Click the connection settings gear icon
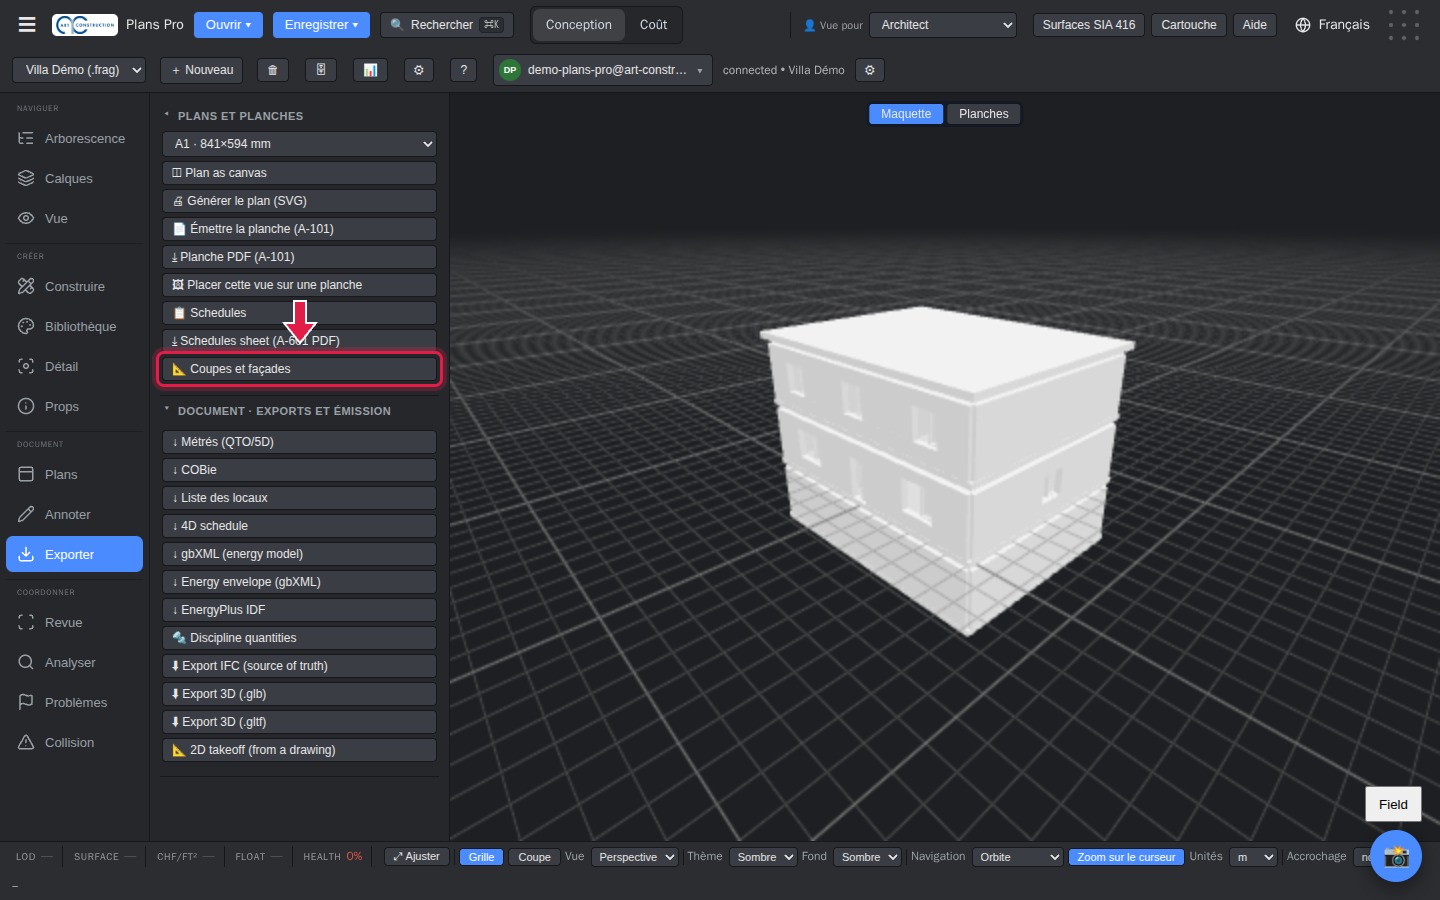This screenshot has width=1440, height=900. 870,70
